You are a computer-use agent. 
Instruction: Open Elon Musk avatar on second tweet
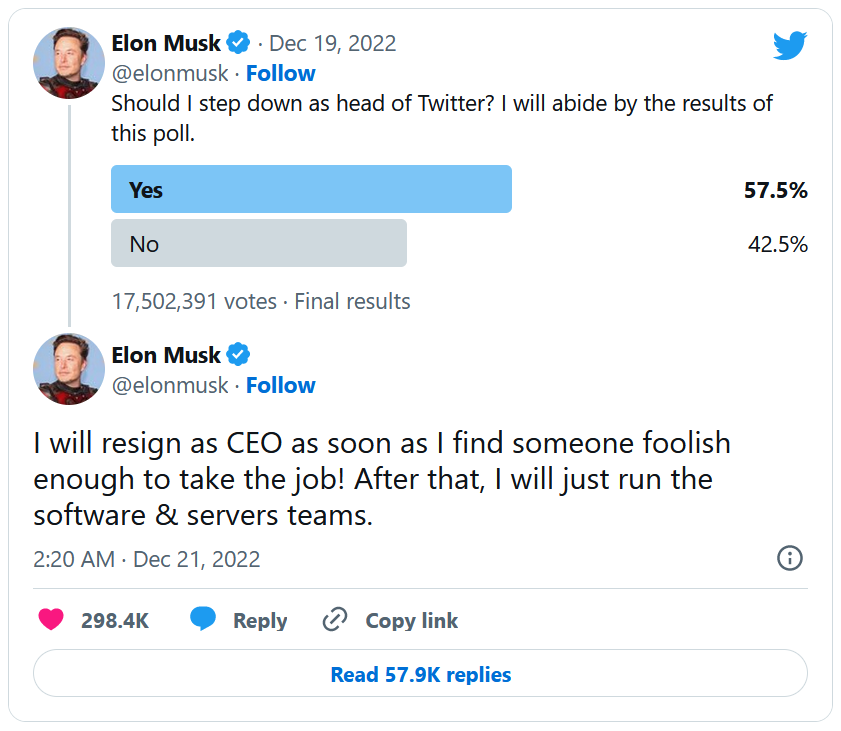click(69, 369)
